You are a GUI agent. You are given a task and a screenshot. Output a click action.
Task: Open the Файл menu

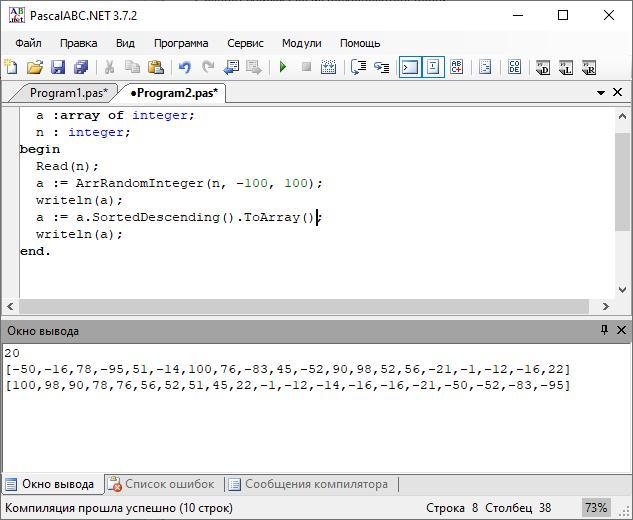point(28,43)
